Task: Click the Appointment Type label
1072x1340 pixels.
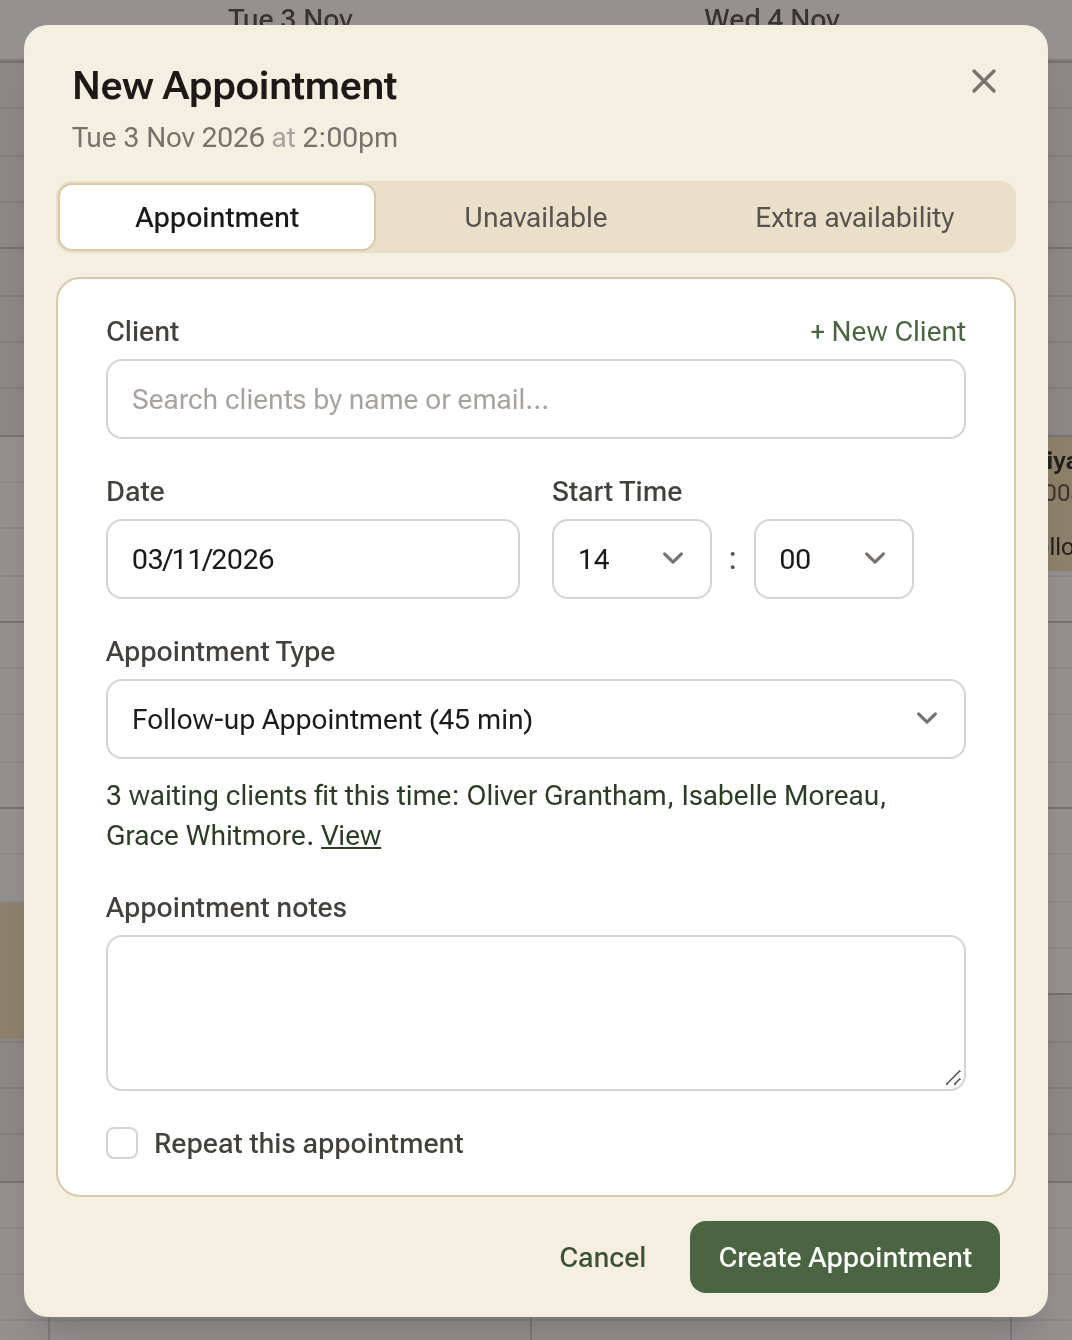Action: coord(221,652)
